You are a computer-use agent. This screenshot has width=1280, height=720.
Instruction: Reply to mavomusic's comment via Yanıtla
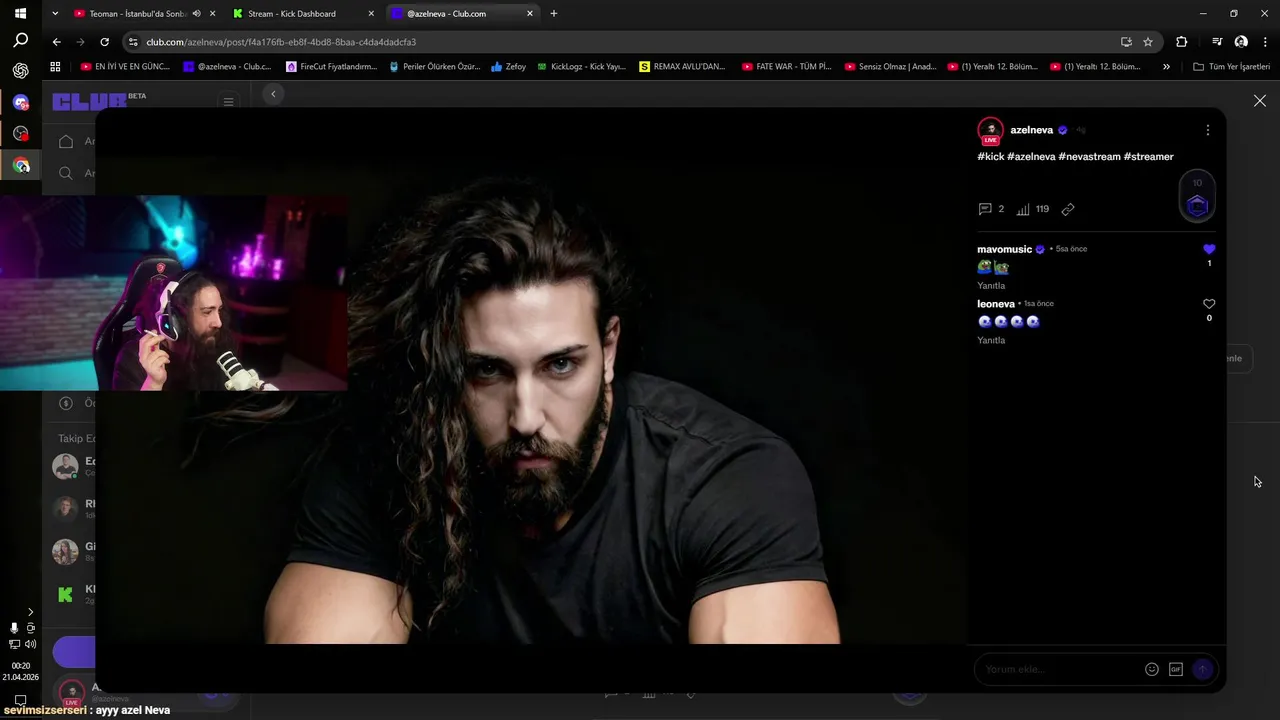[991, 286]
